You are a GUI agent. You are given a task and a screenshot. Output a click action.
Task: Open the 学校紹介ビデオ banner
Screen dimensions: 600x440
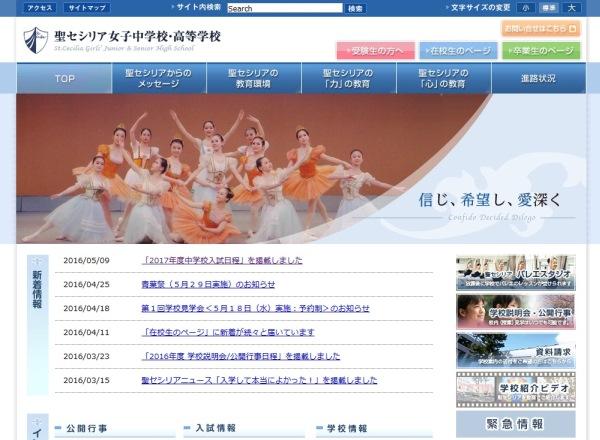515,388
